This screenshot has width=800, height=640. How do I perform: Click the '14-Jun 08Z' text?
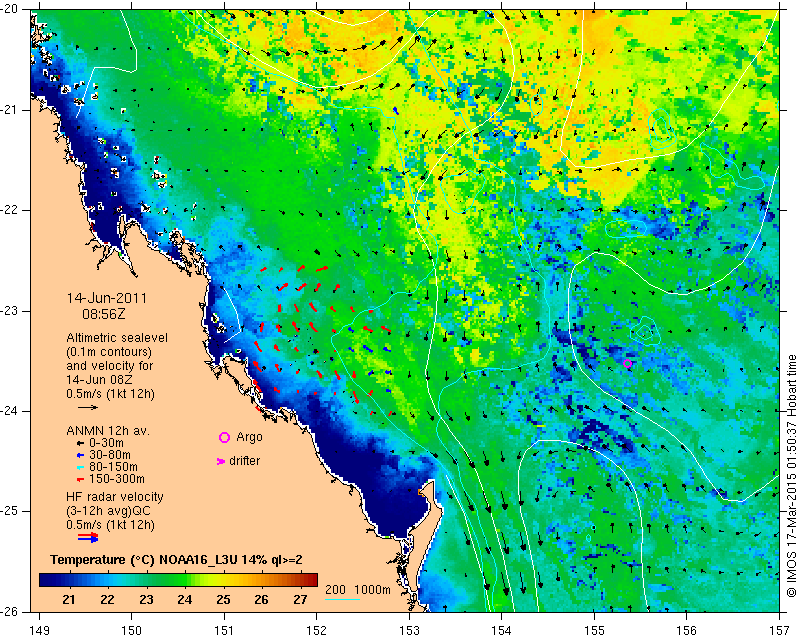(99, 380)
